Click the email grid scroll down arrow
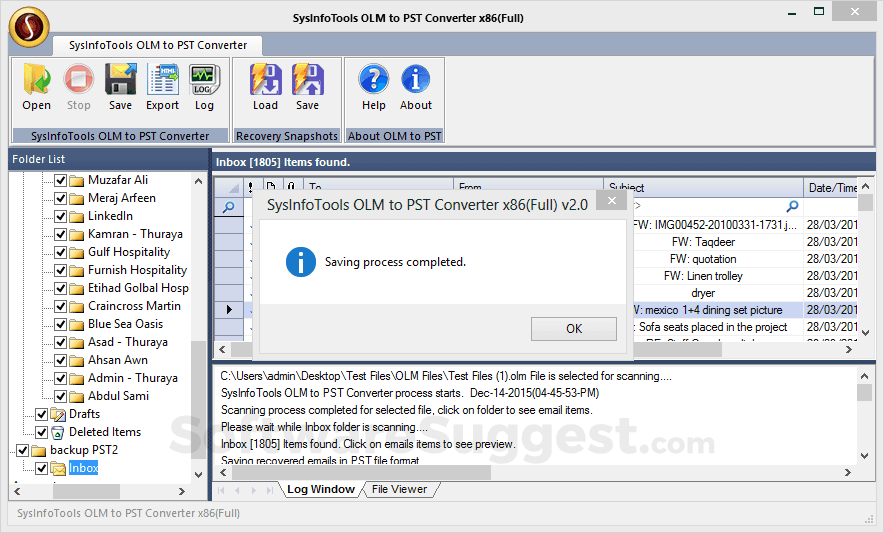This screenshot has width=884, height=533. (x=865, y=333)
